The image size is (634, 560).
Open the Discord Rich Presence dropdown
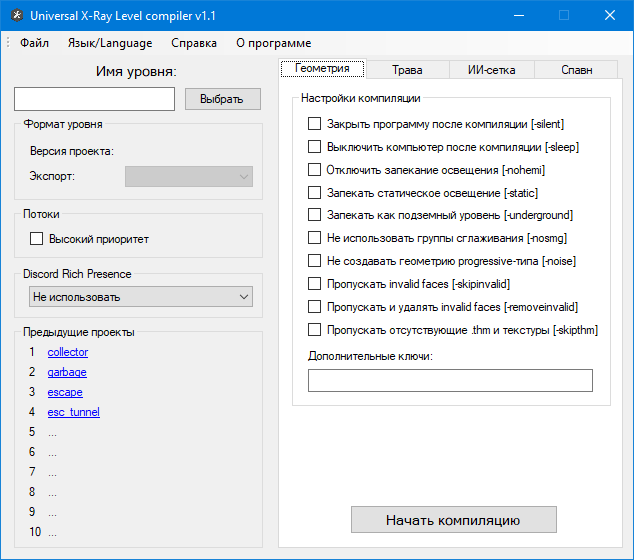point(140,297)
